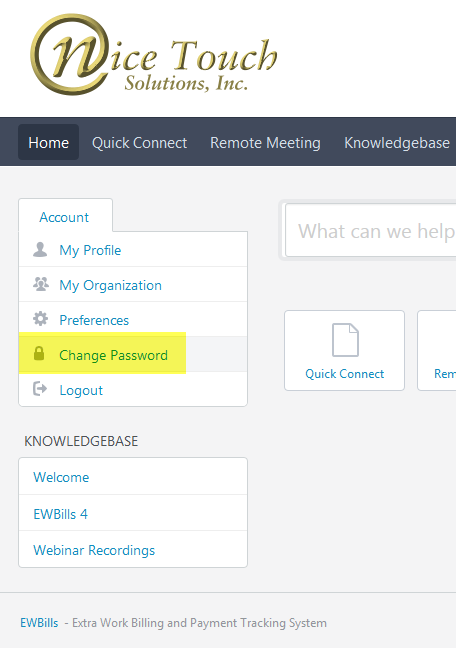
Task: Open the My Profile link
Action: pos(91,250)
